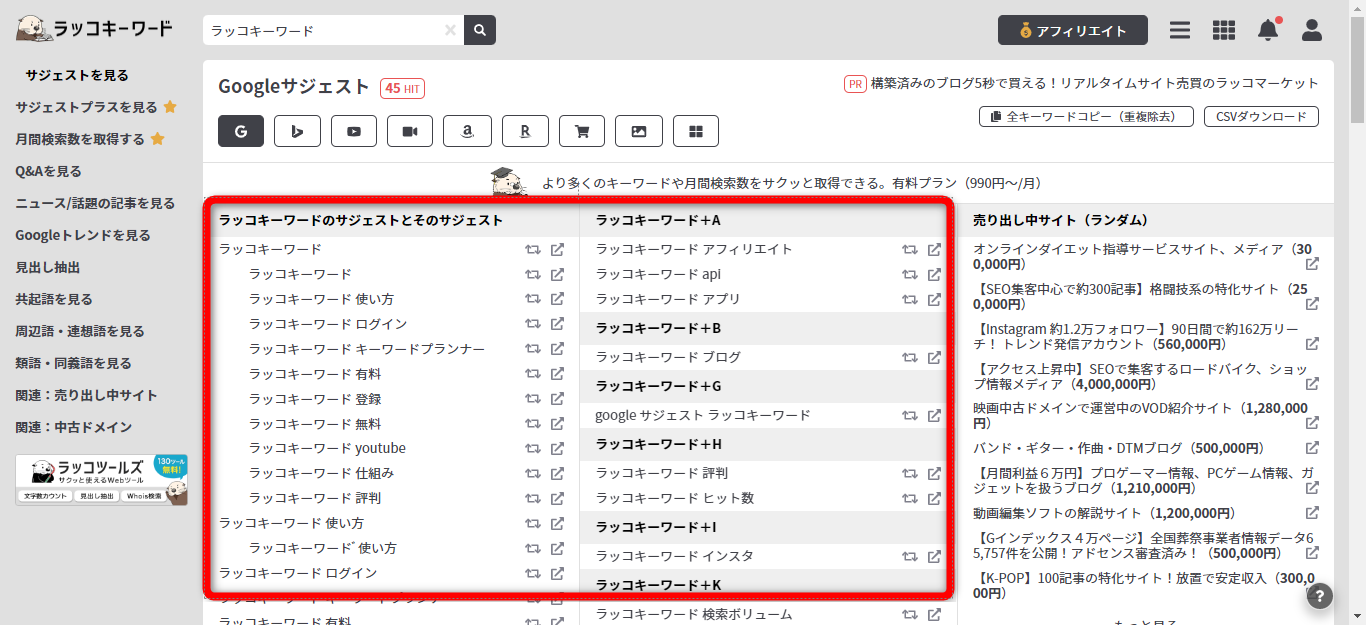Open 見出し抽出 in the sidebar
The image size is (1366, 625).
(47, 267)
